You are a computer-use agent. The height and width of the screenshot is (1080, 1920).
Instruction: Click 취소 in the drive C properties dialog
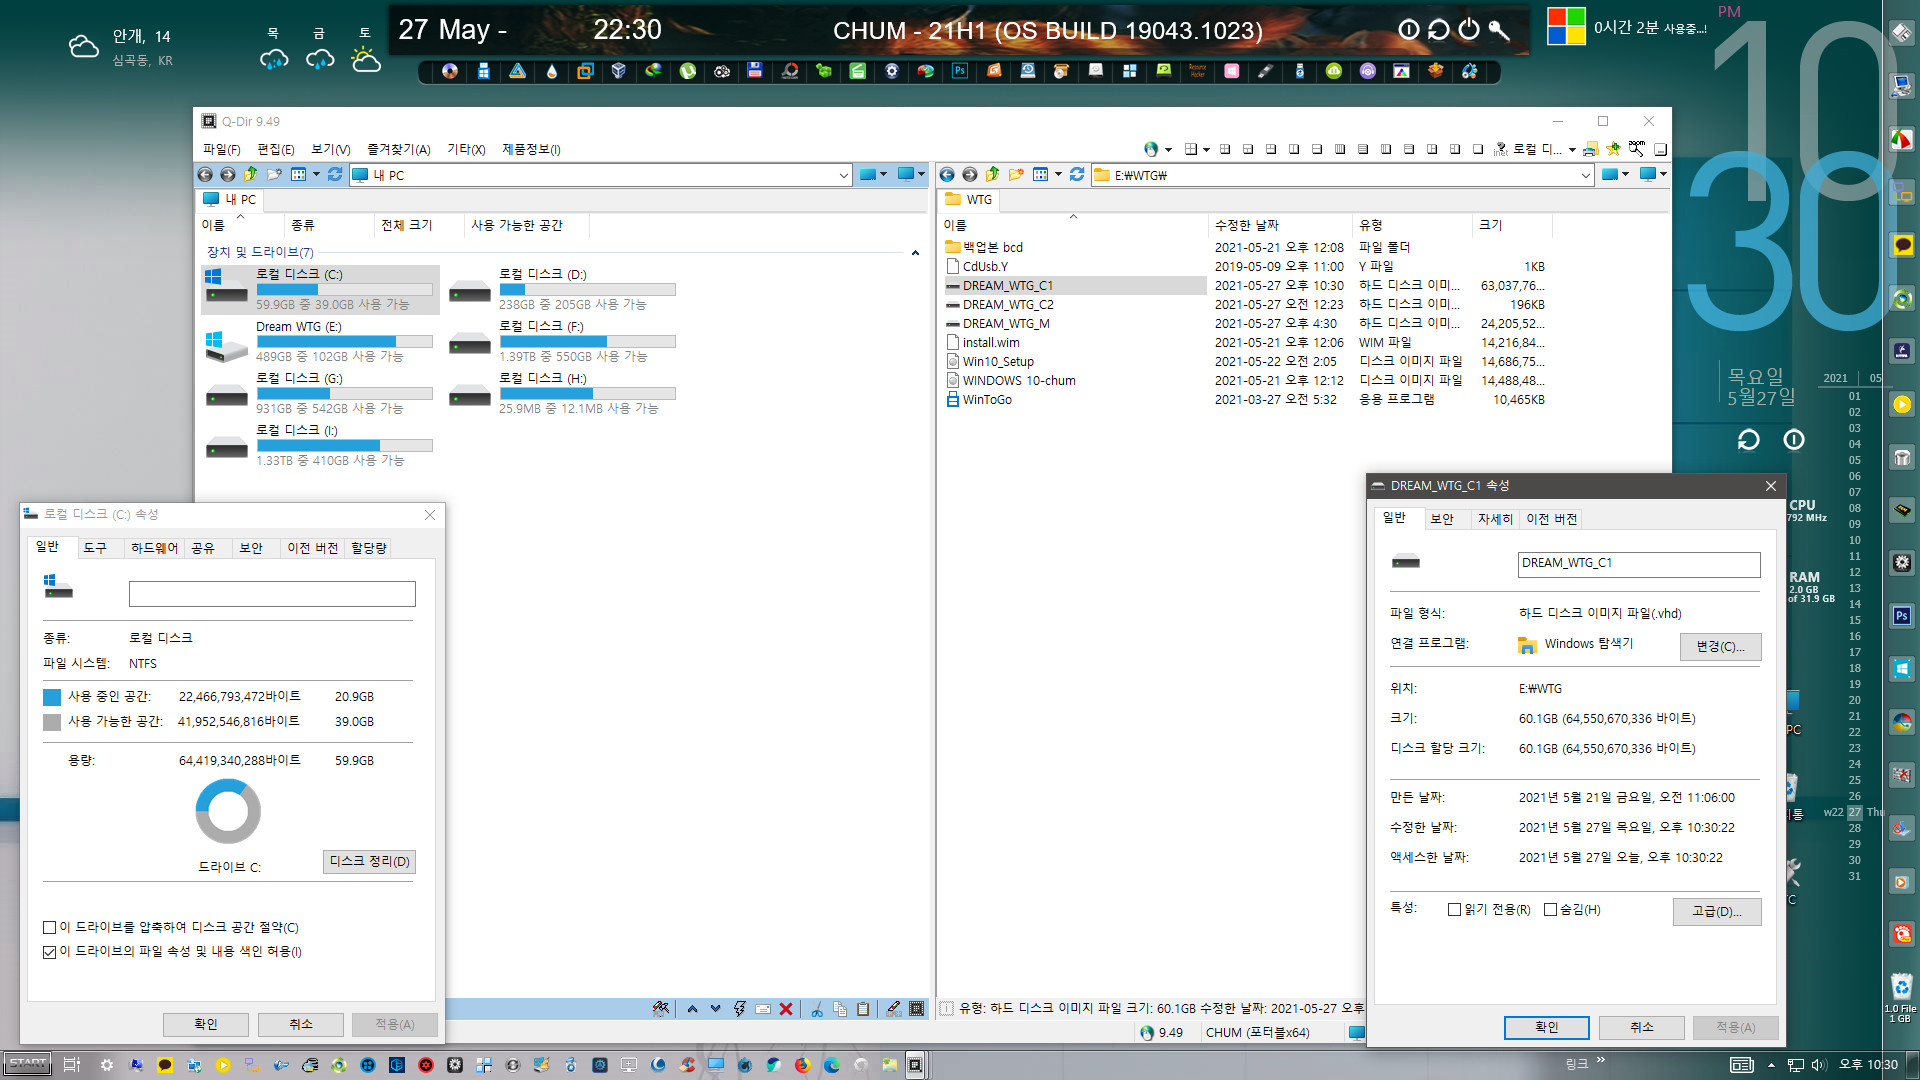click(x=301, y=1024)
